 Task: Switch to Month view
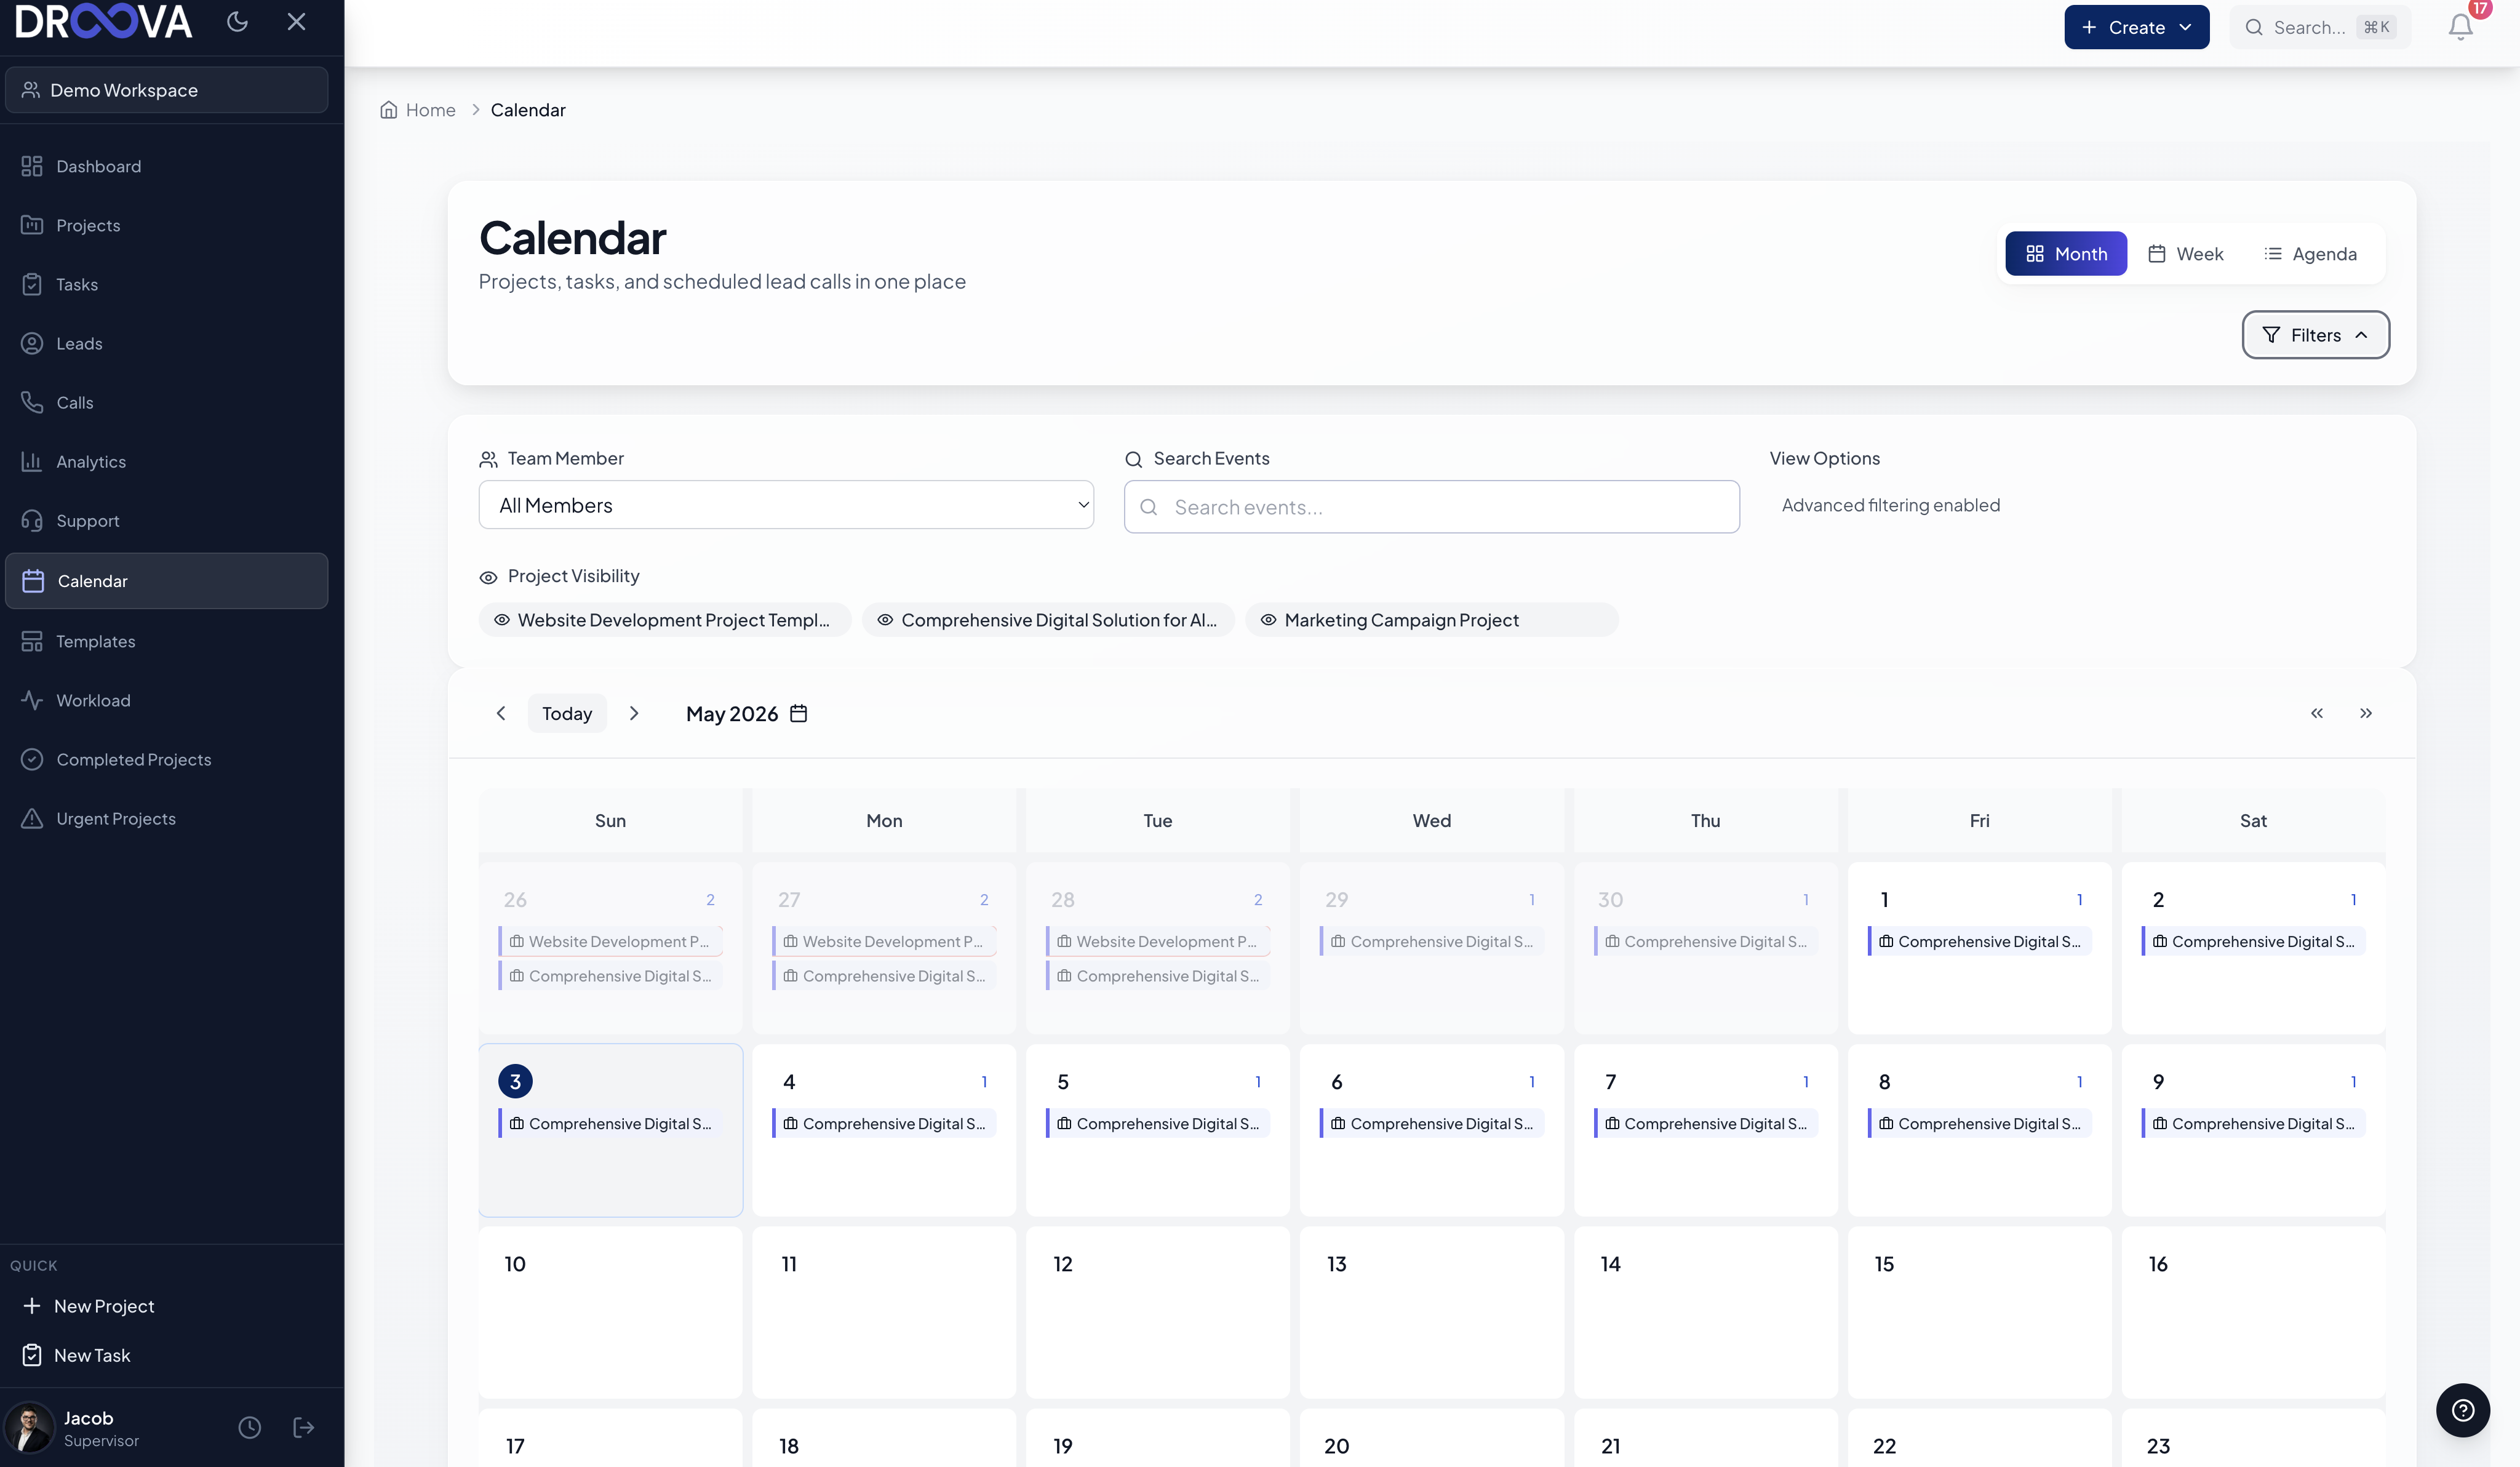2066,254
